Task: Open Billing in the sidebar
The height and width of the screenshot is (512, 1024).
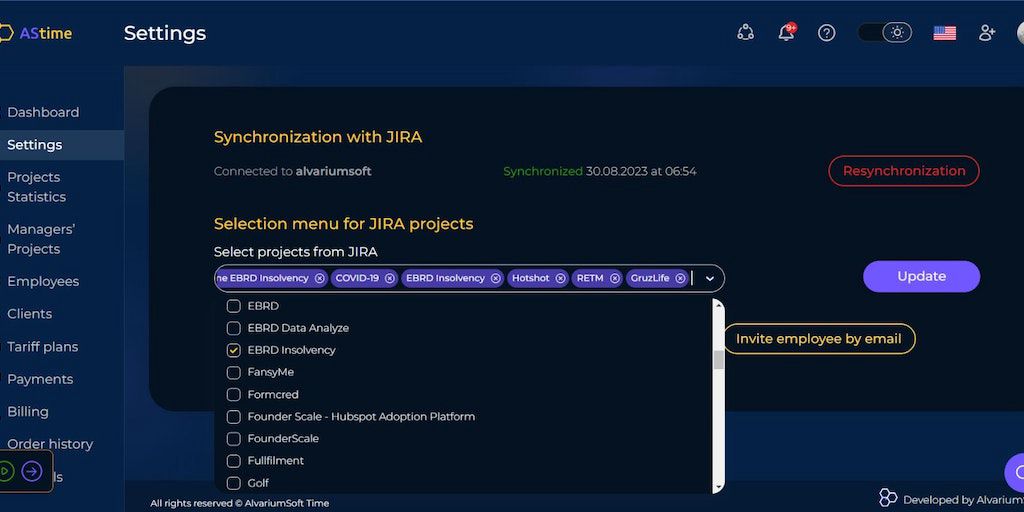Action: pos(28,412)
